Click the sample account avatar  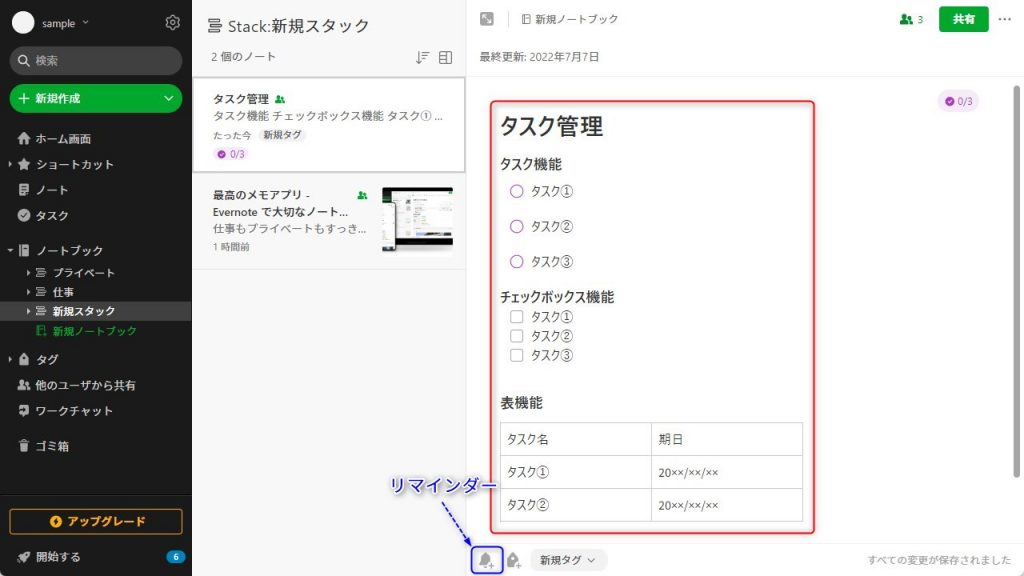pos(23,23)
